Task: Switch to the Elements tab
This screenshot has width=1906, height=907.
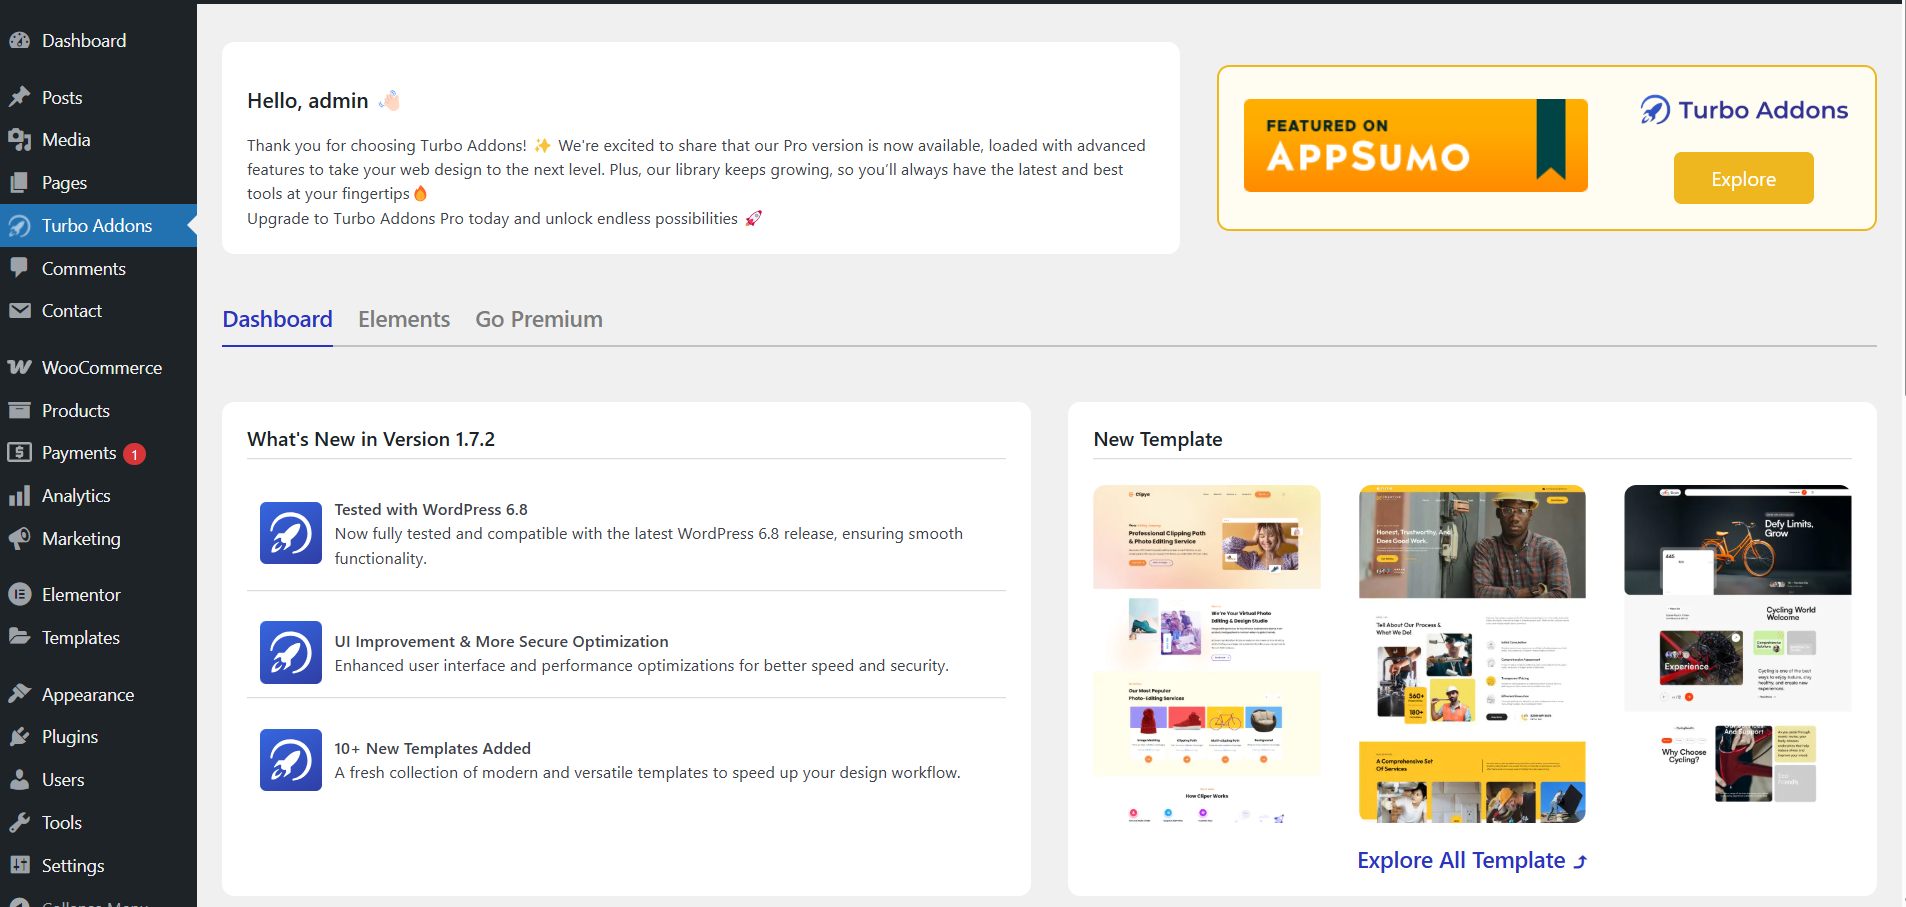Action: pyautogui.click(x=404, y=320)
